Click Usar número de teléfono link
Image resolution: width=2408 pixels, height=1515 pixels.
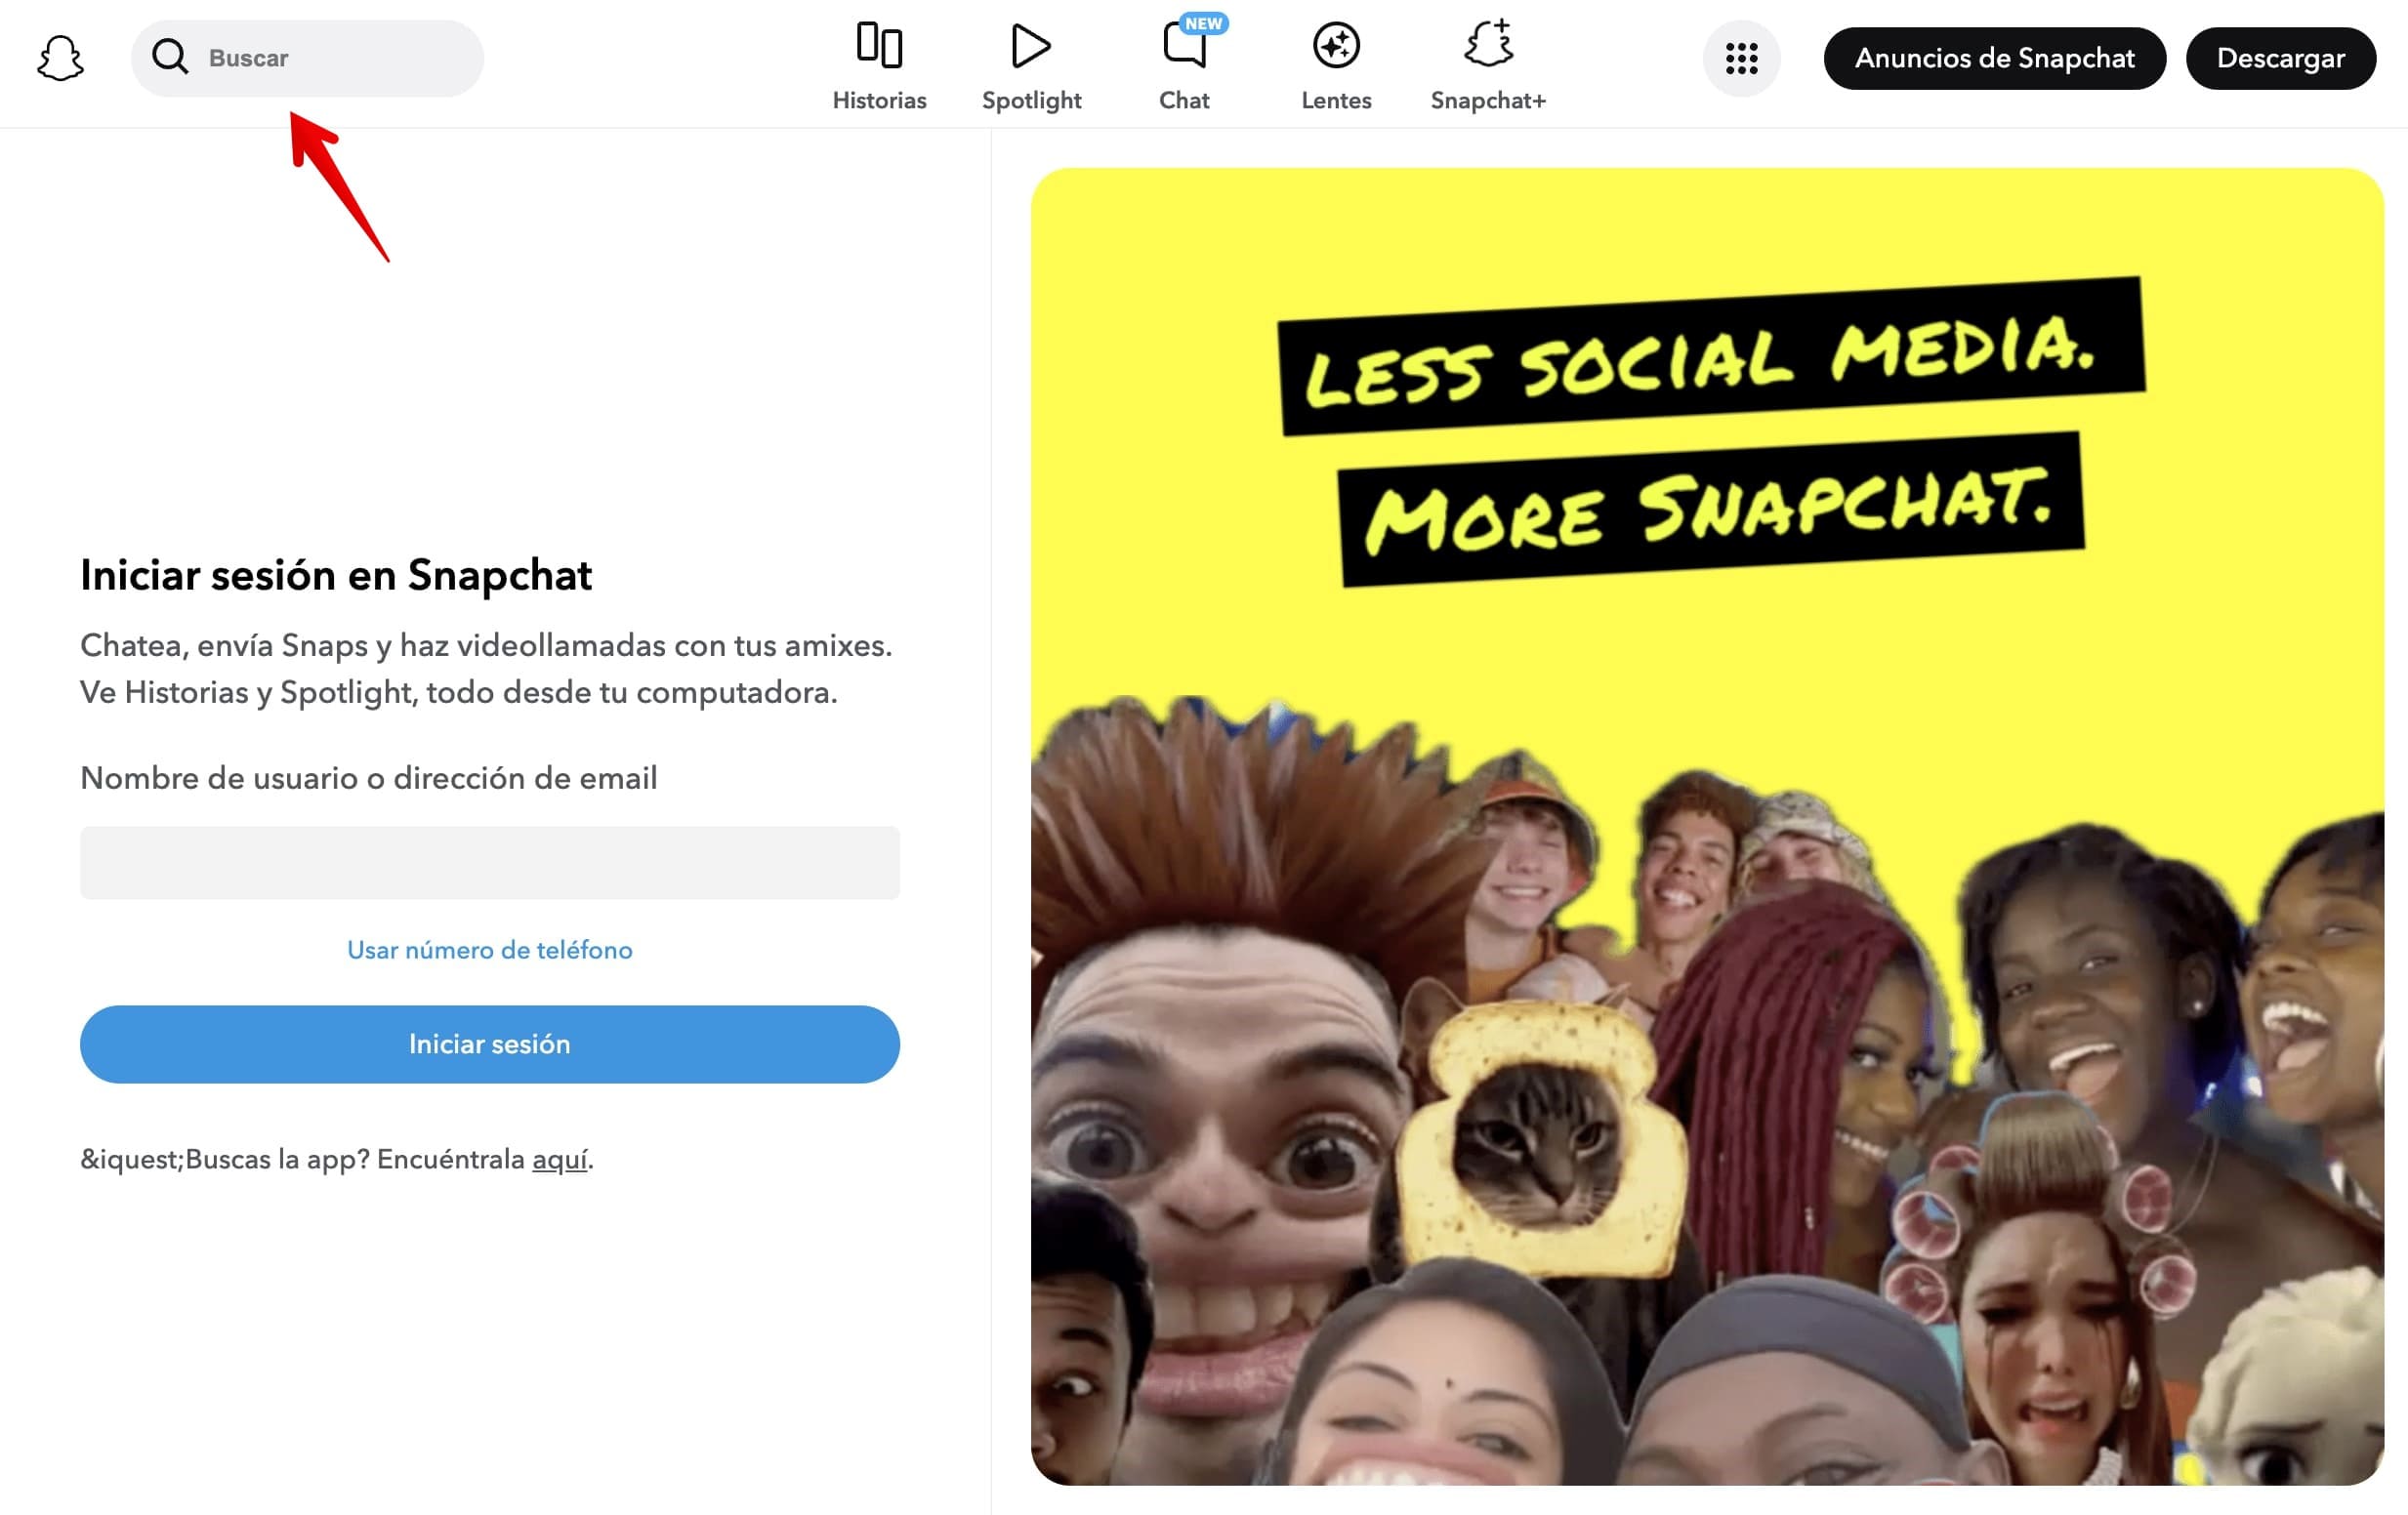490,949
